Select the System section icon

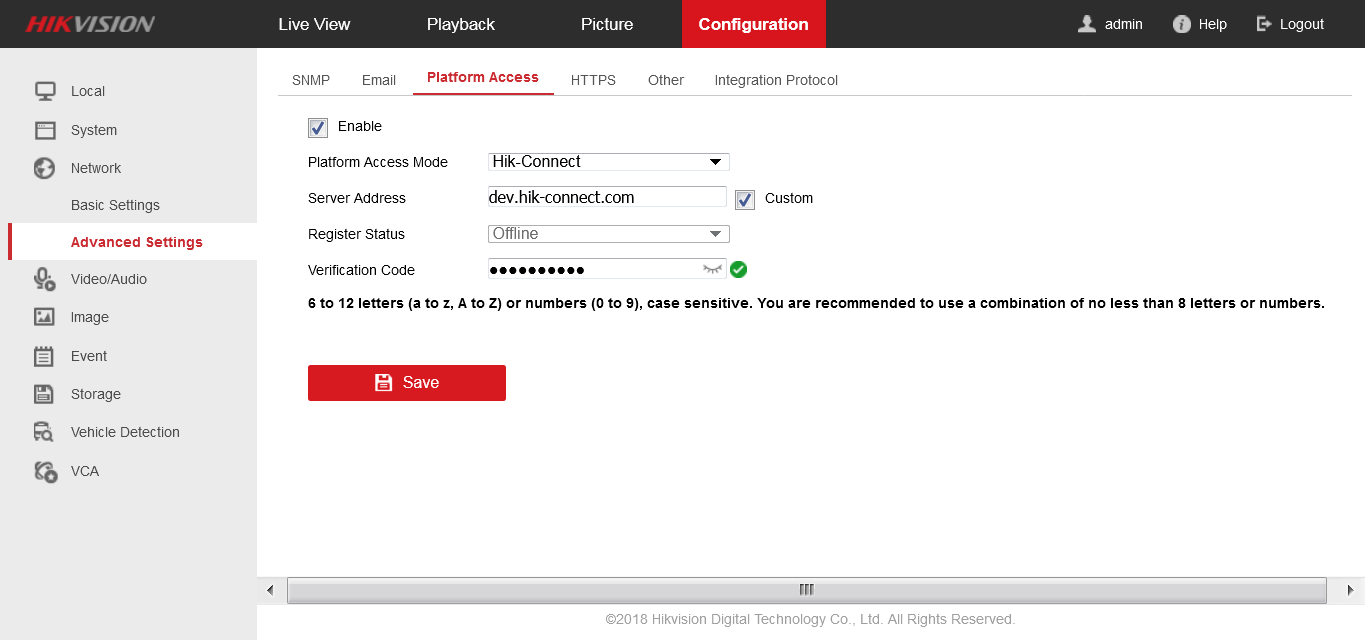[x=45, y=130]
